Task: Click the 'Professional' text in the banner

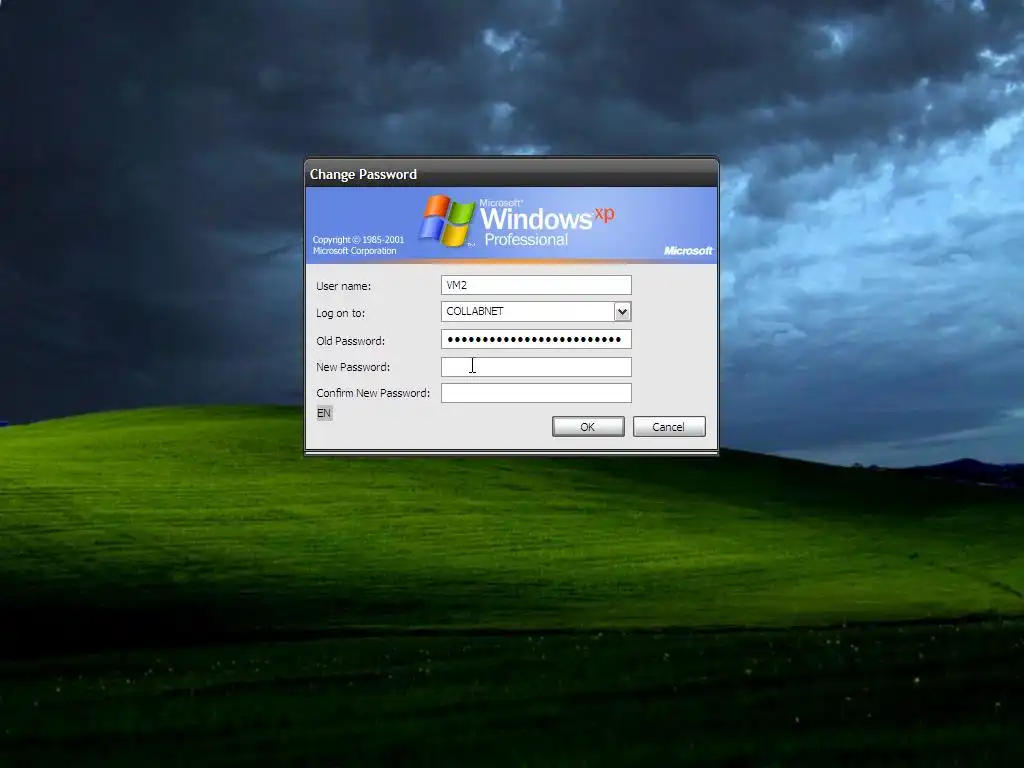Action: [526, 240]
